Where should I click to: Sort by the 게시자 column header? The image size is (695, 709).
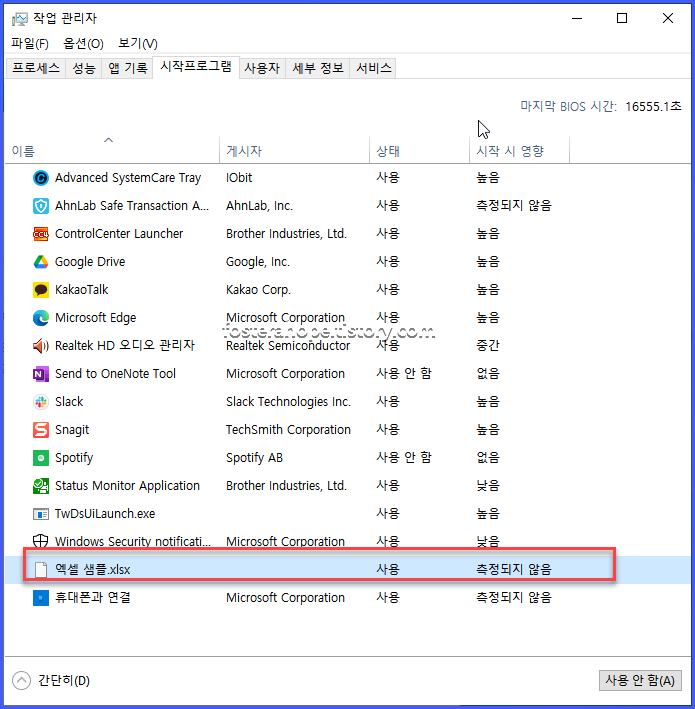pyautogui.click(x=294, y=150)
